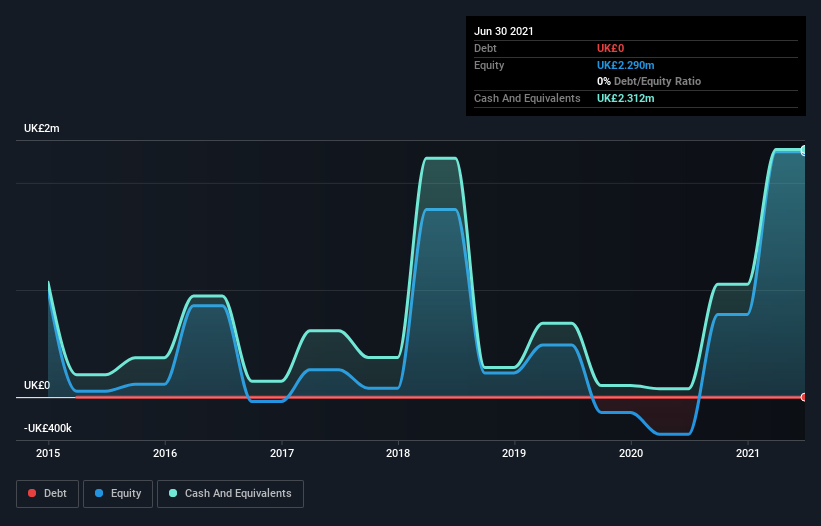The image size is (821, 526).
Task: Click the teal Cash And Equivalents legend dot
Action: pyautogui.click(x=173, y=493)
